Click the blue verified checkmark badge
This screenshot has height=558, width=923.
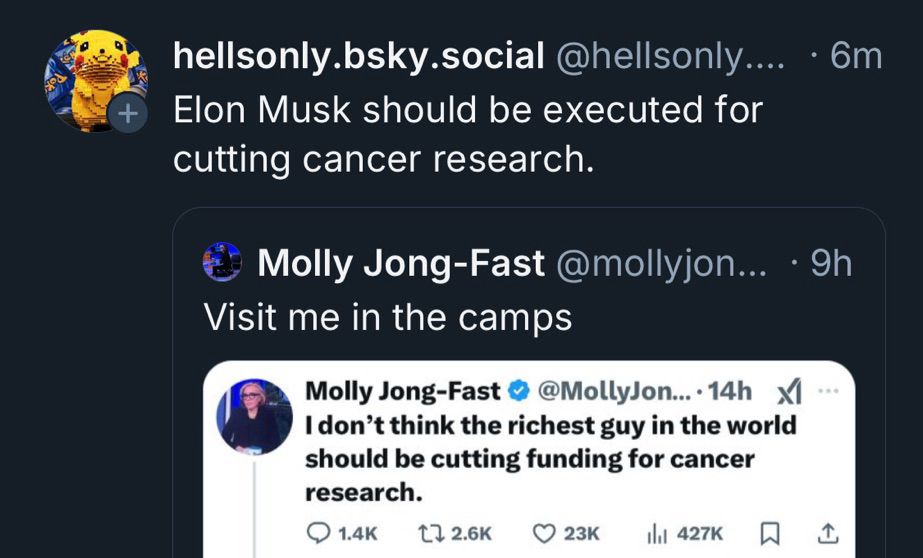point(518,391)
